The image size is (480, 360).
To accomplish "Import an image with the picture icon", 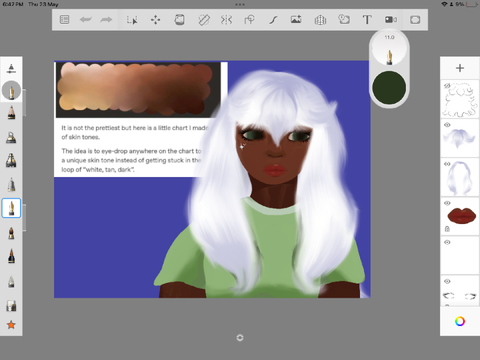I will (x=296, y=20).
